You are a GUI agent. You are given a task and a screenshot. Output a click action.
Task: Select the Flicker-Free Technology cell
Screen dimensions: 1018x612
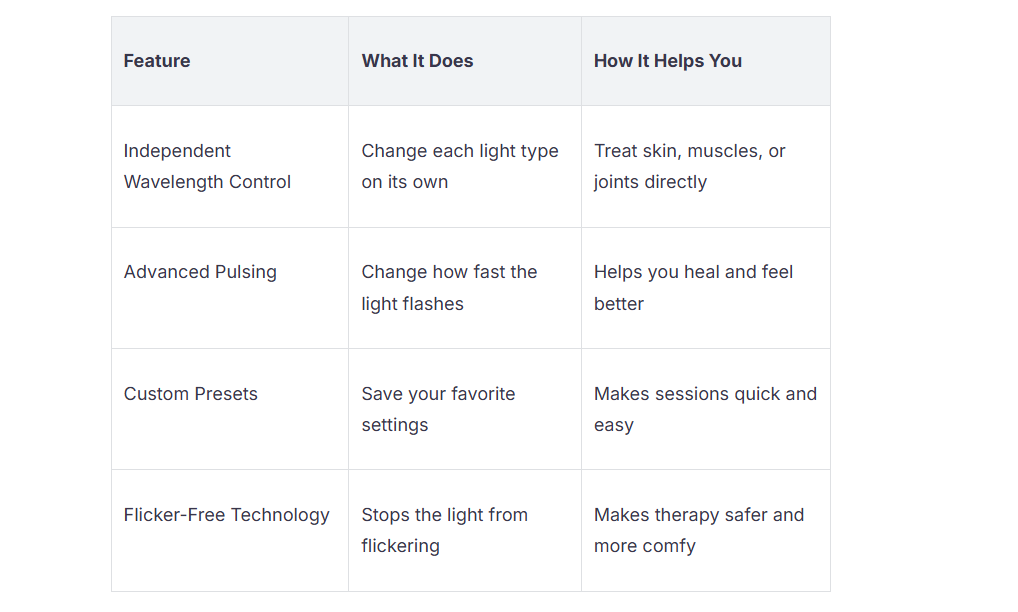(x=229, y=530)
